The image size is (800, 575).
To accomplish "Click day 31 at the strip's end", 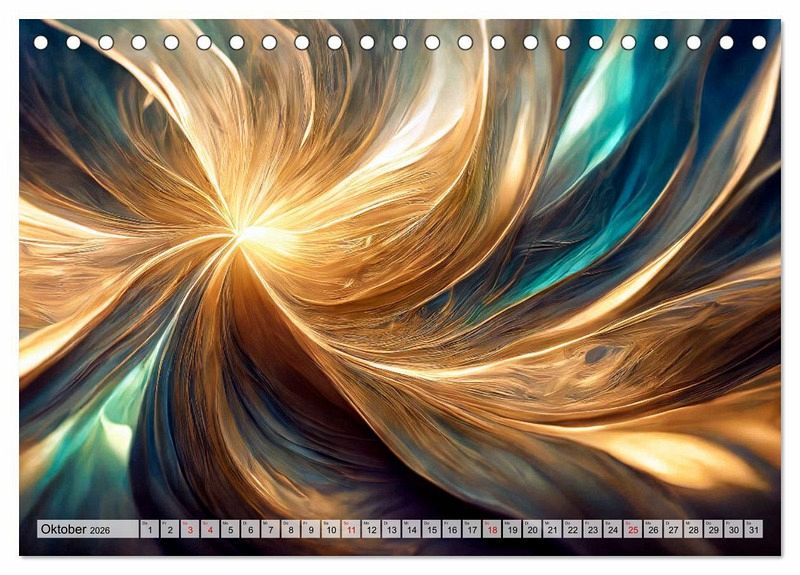I will (x=753, y=529).
